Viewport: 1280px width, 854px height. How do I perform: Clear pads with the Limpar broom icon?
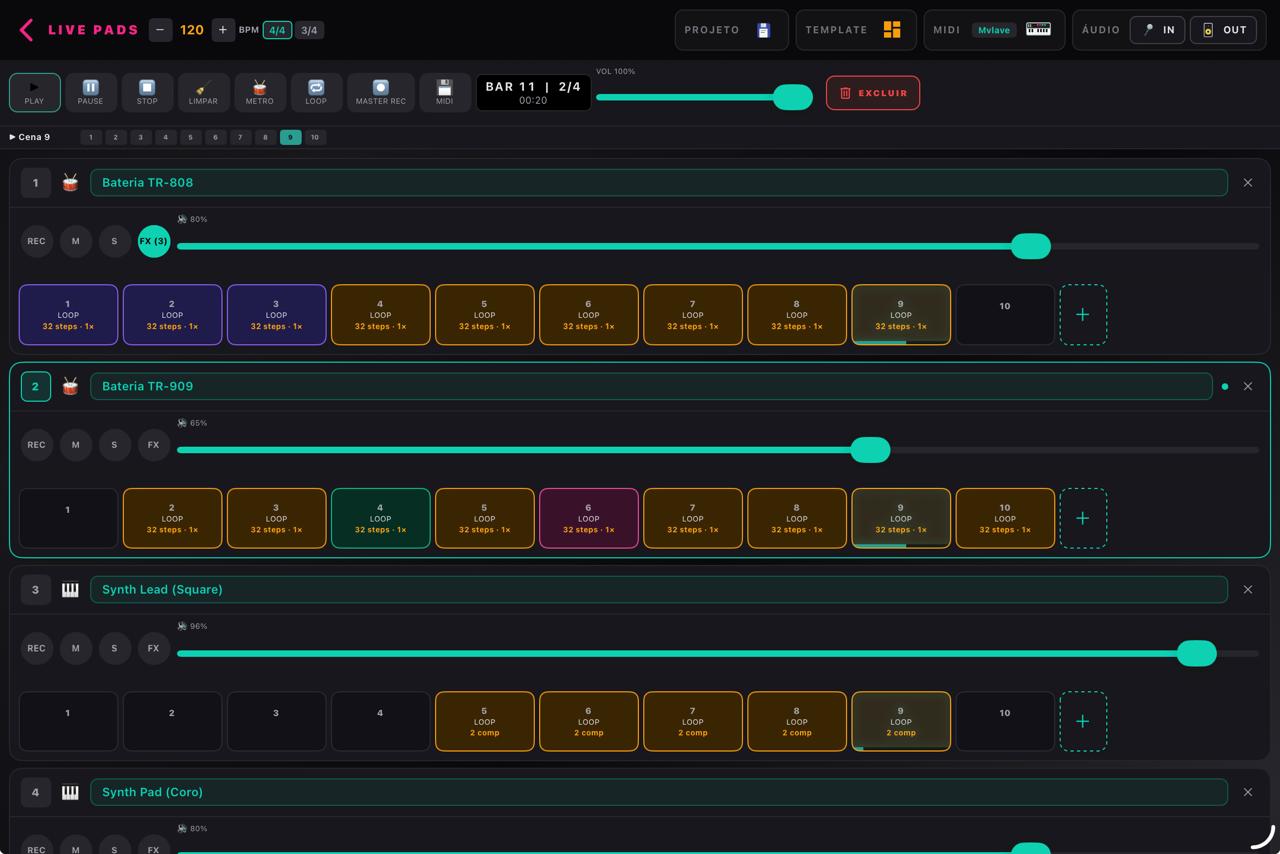tap(203, 92)
